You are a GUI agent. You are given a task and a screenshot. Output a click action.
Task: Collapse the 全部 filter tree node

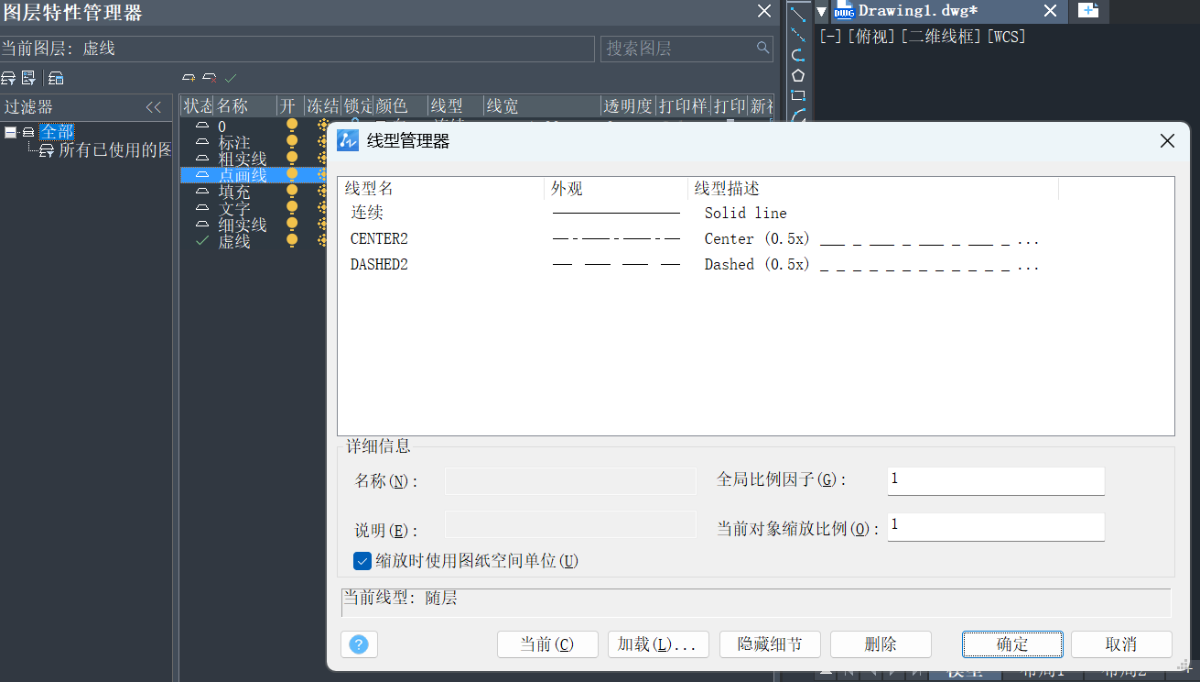point(10,132)
